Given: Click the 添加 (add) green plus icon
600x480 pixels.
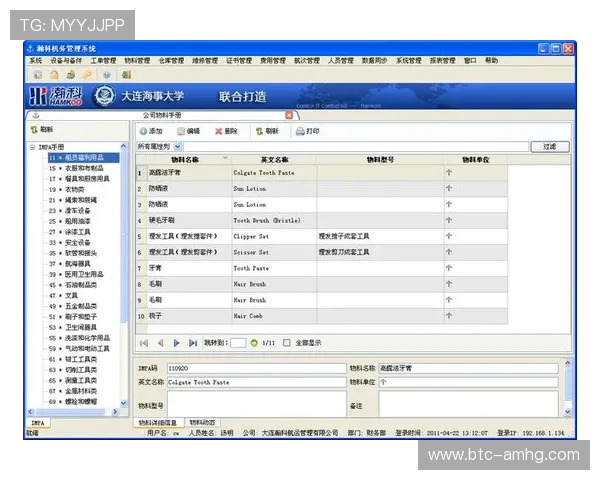Looking at the screenshot, I should [143, 131].
